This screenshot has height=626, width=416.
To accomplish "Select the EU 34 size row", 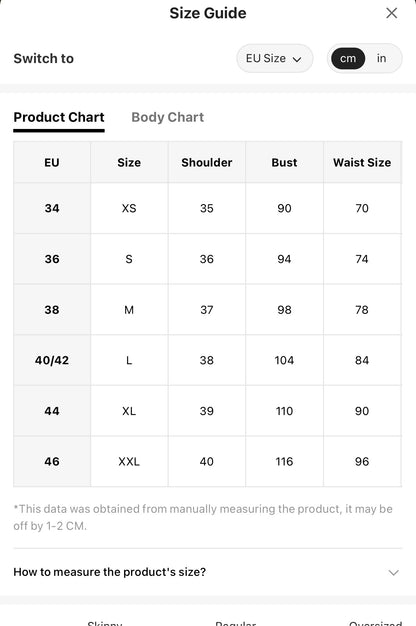I will (x=208, y=208).
